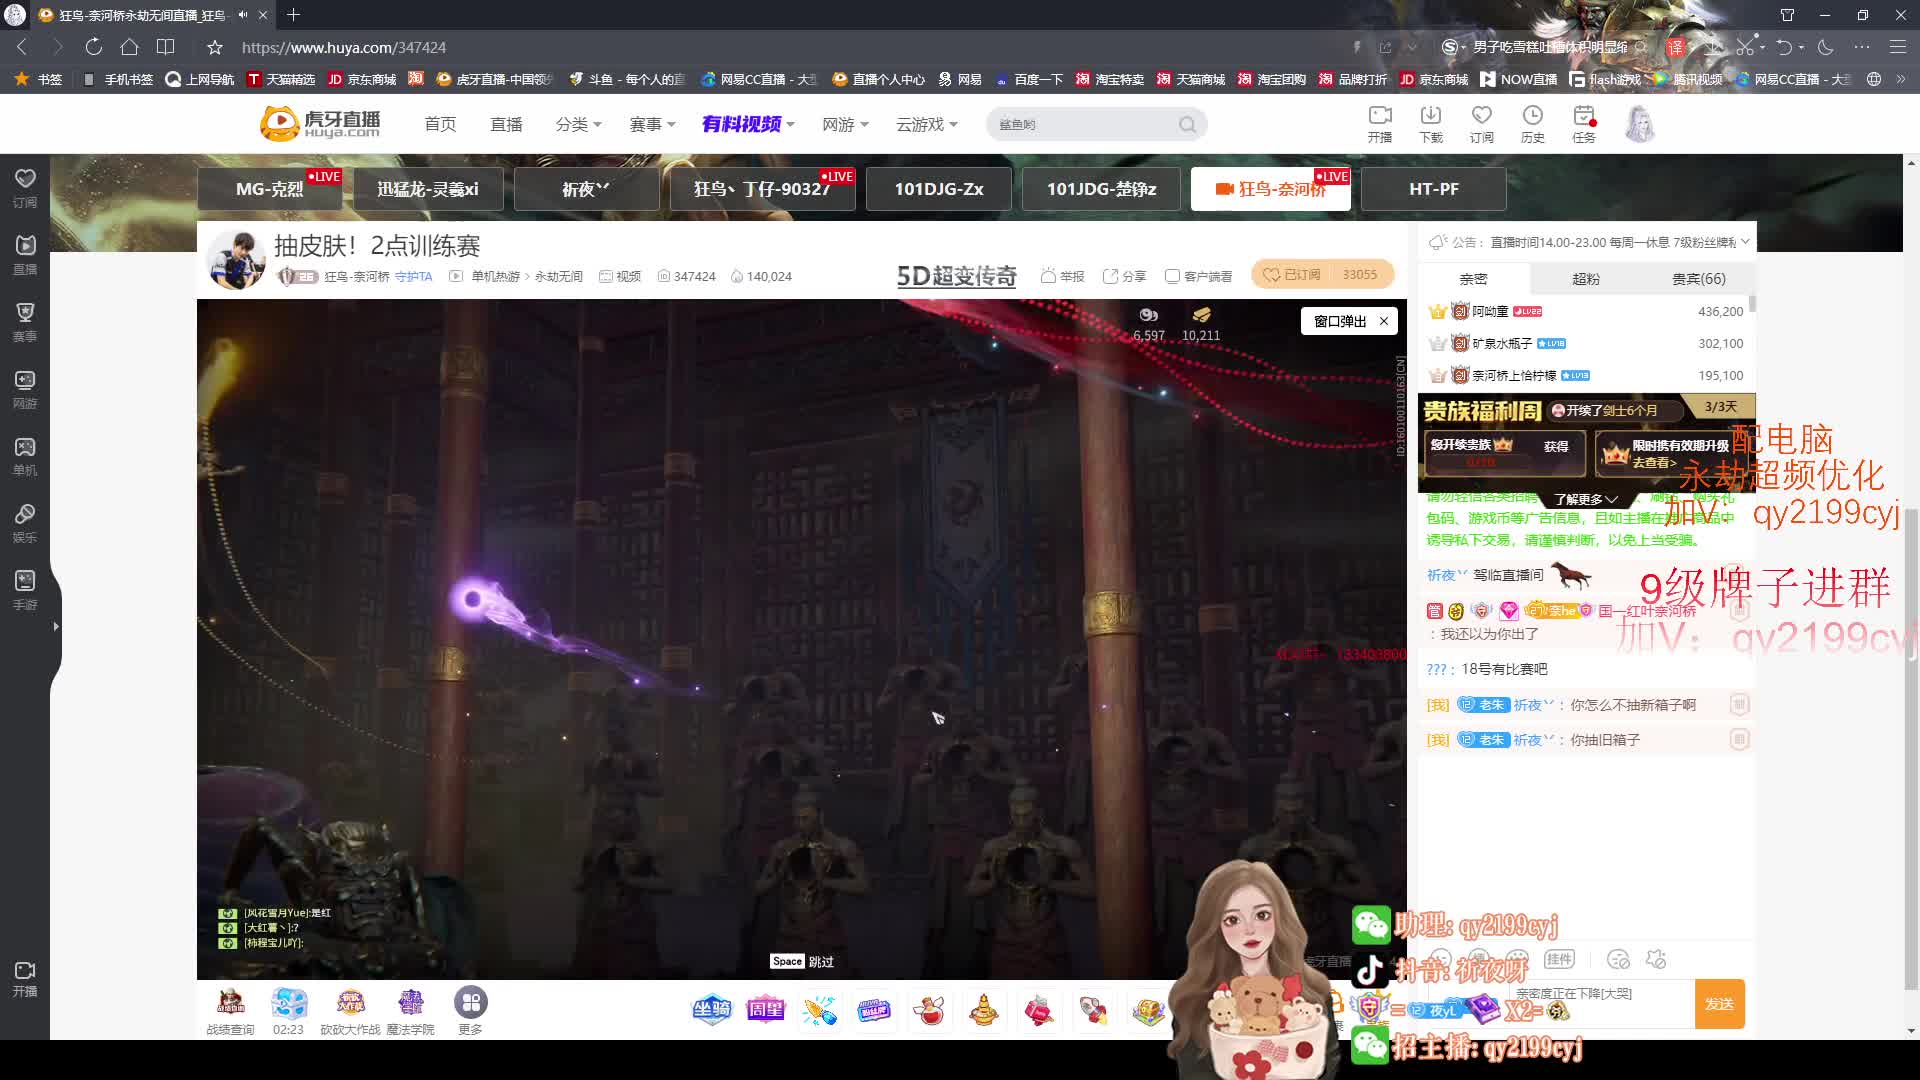The width and height of the screenshot is (1920, 1080).
Task: Select the rocket gift icon
Action: [1093, 1010]
